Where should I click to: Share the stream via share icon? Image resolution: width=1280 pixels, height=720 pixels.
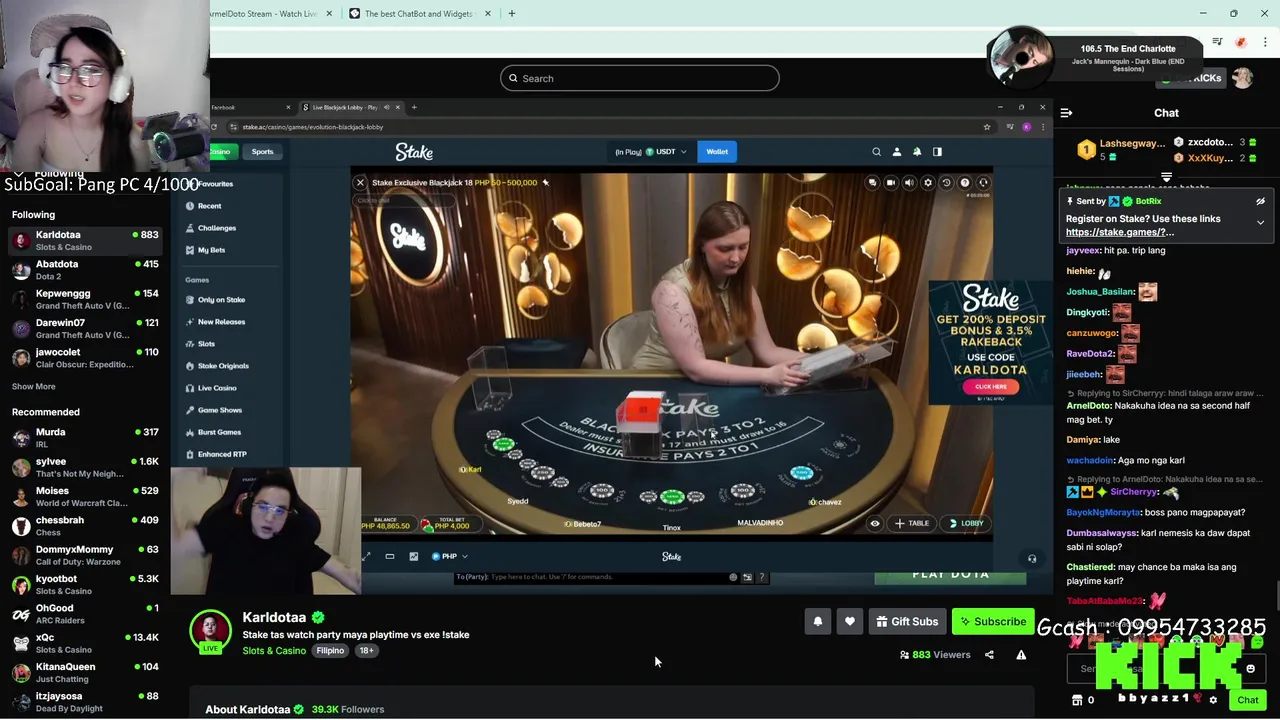point(989,655)
